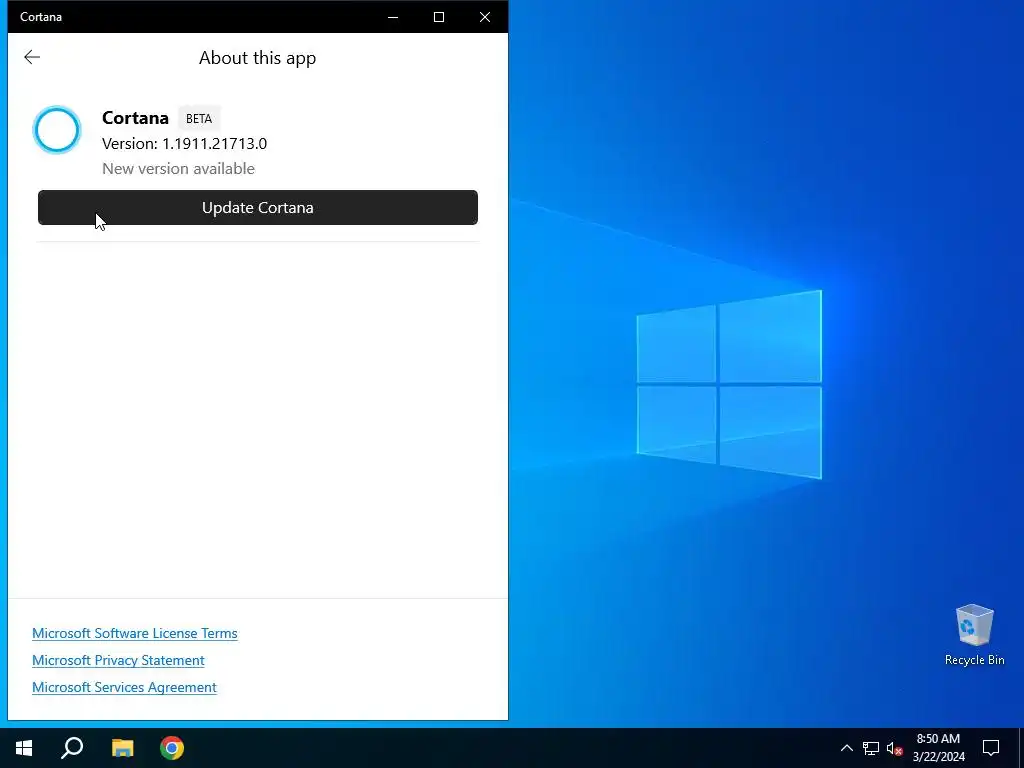Image resolution: width=1024 pixels, height=768 pixels.
Task: Minimize the Cortana window
Action: point(393,17)
